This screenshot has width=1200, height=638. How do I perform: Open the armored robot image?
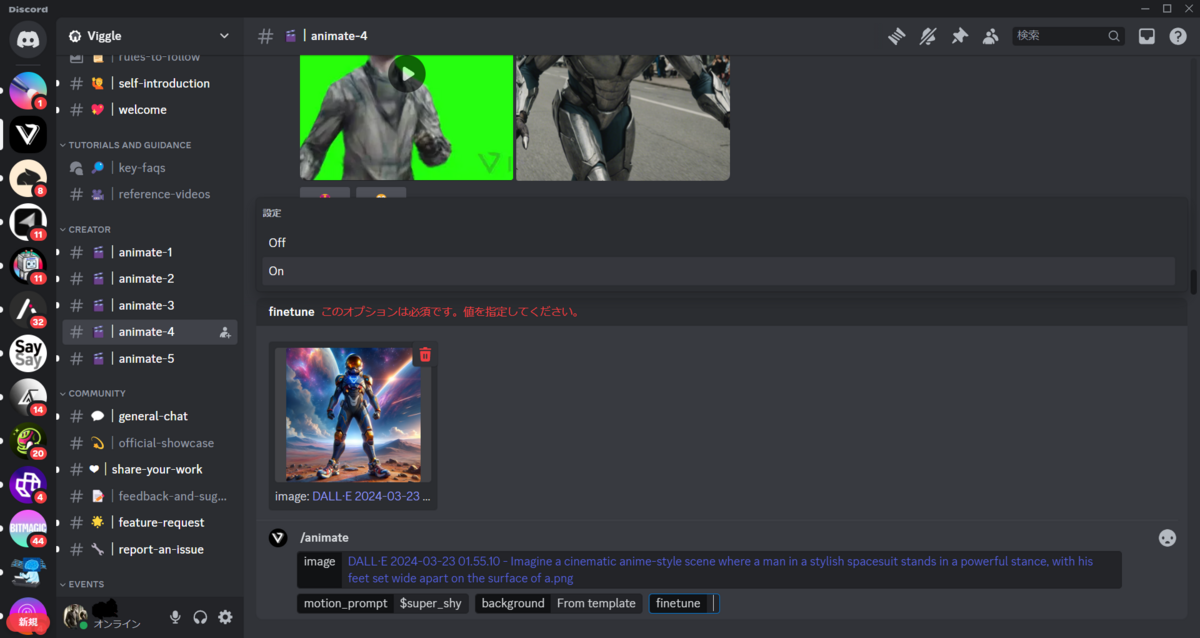coord(623,118)
